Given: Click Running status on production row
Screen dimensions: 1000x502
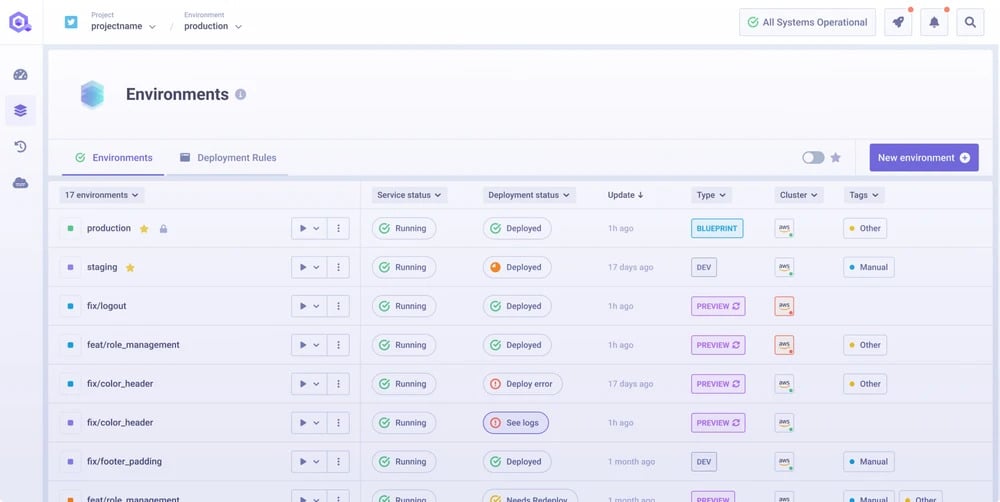Looking at the screenshot, I should point(404,228).
